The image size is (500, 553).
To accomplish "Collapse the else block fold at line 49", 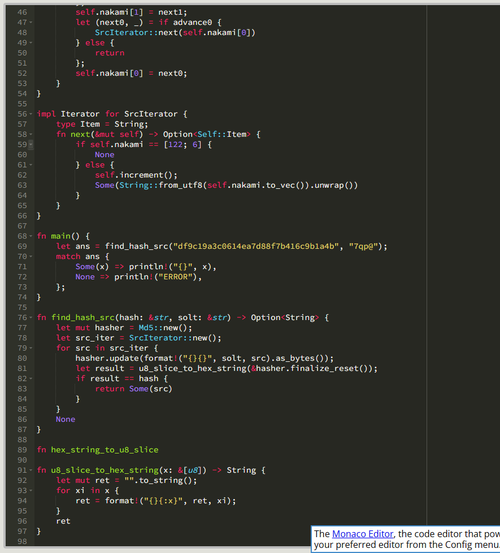I will 31,43.
